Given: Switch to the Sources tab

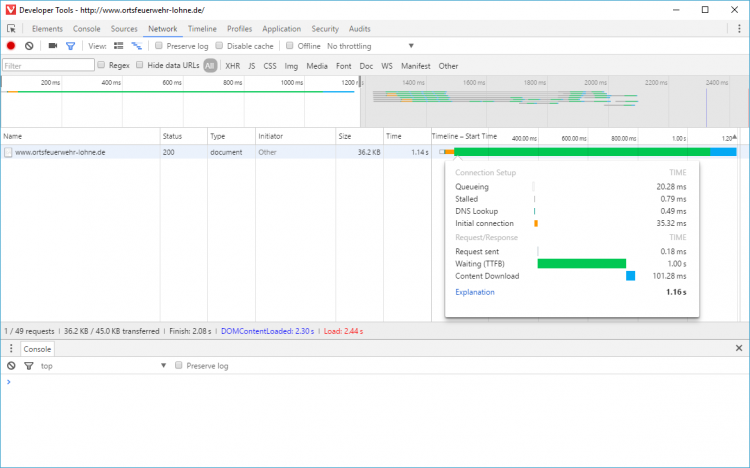Looking at the screenshot, I should (124, 29).
